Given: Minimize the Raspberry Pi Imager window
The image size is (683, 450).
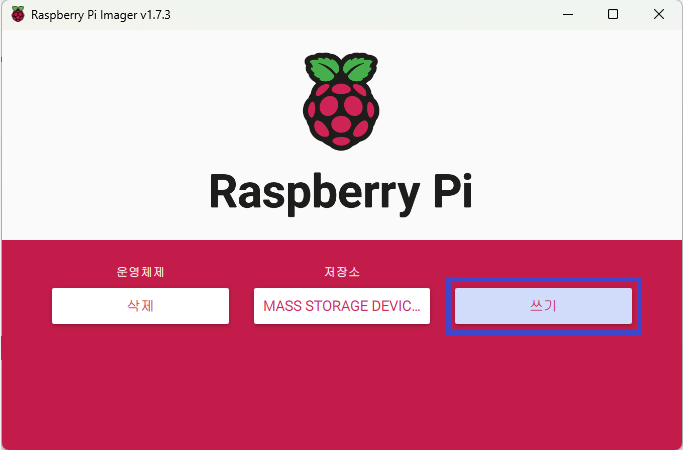Looking at the screenshot, I should pos(568,14).
